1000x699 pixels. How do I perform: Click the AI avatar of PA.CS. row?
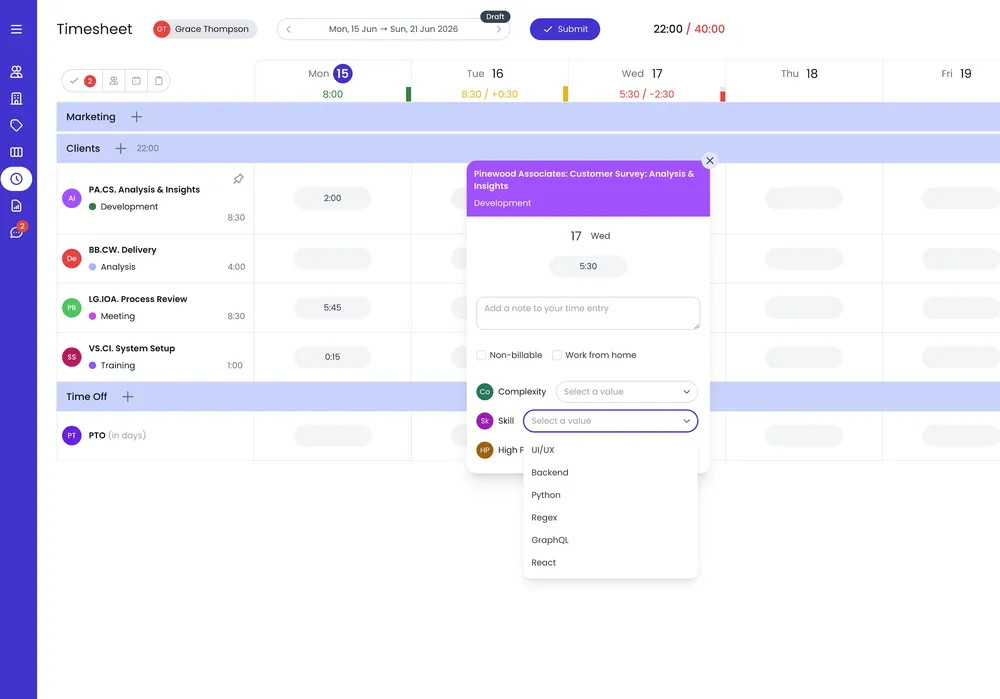(x=71, y=198)
